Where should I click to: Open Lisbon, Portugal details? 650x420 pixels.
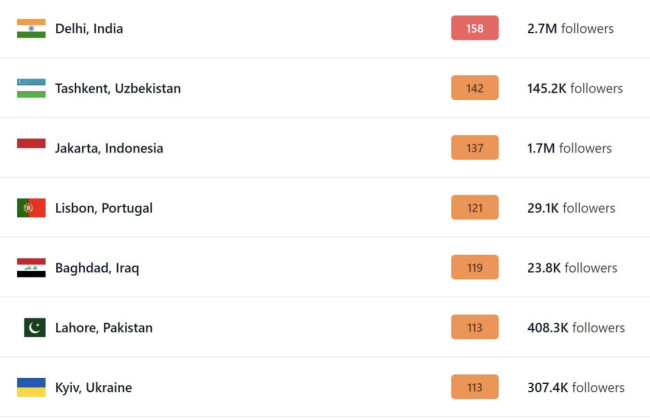[104, 208]
